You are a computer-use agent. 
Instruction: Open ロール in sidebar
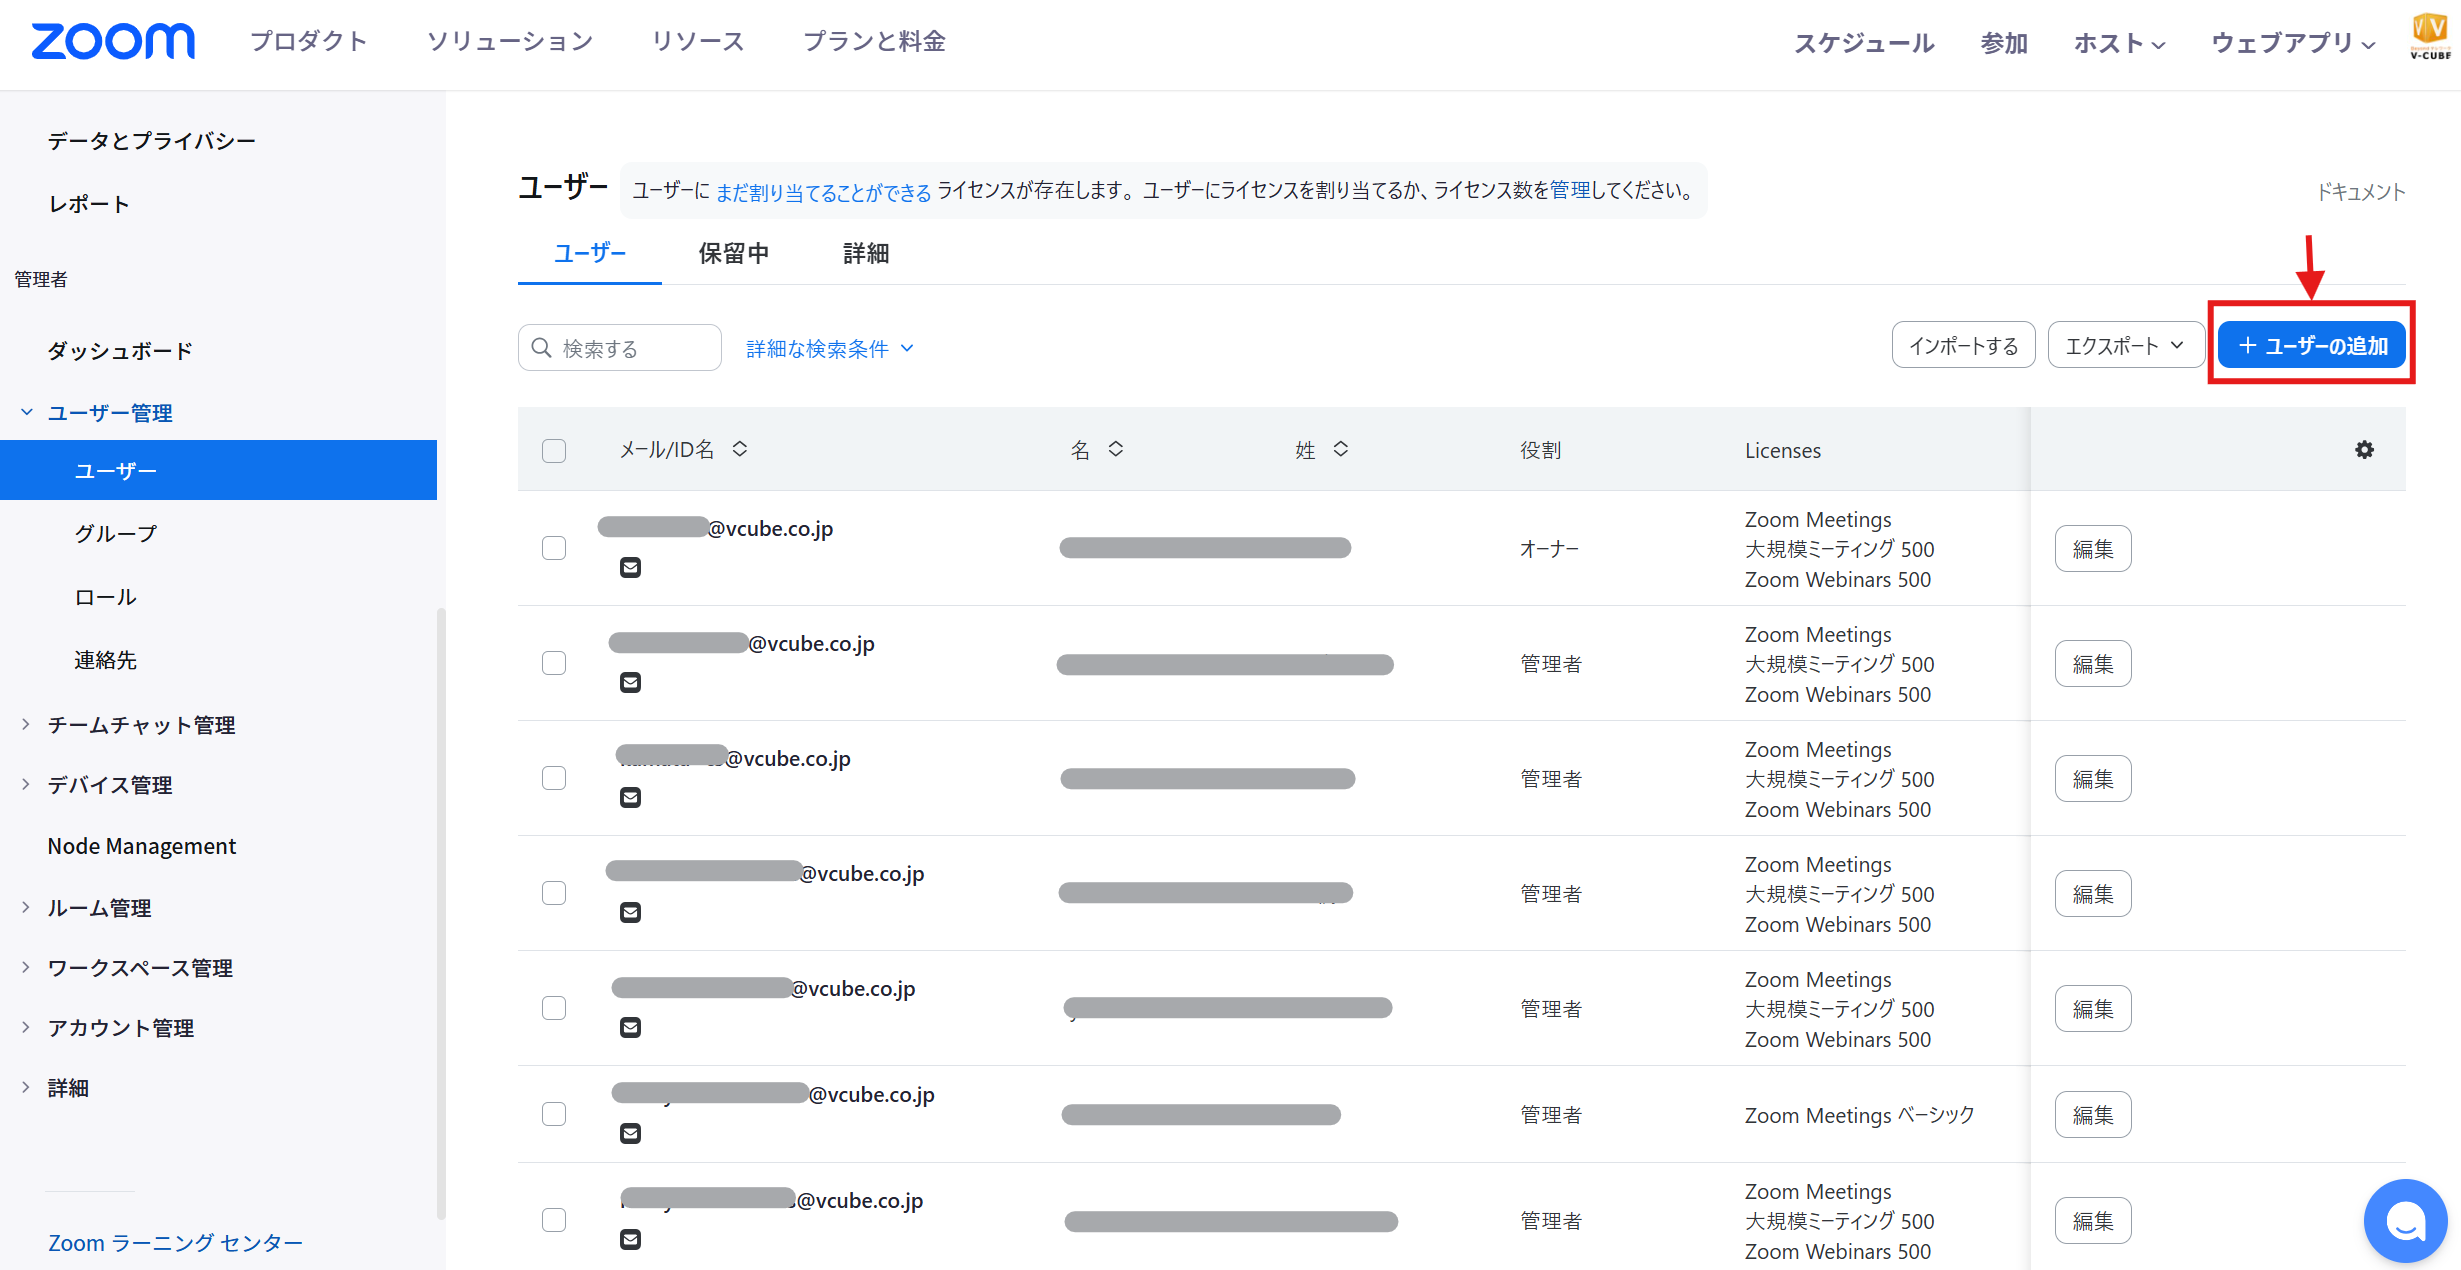click(105, 597)
